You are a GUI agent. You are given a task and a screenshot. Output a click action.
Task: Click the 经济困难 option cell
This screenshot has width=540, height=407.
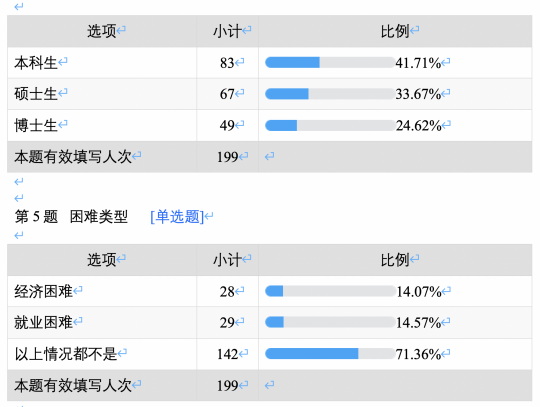click(102, 291)
